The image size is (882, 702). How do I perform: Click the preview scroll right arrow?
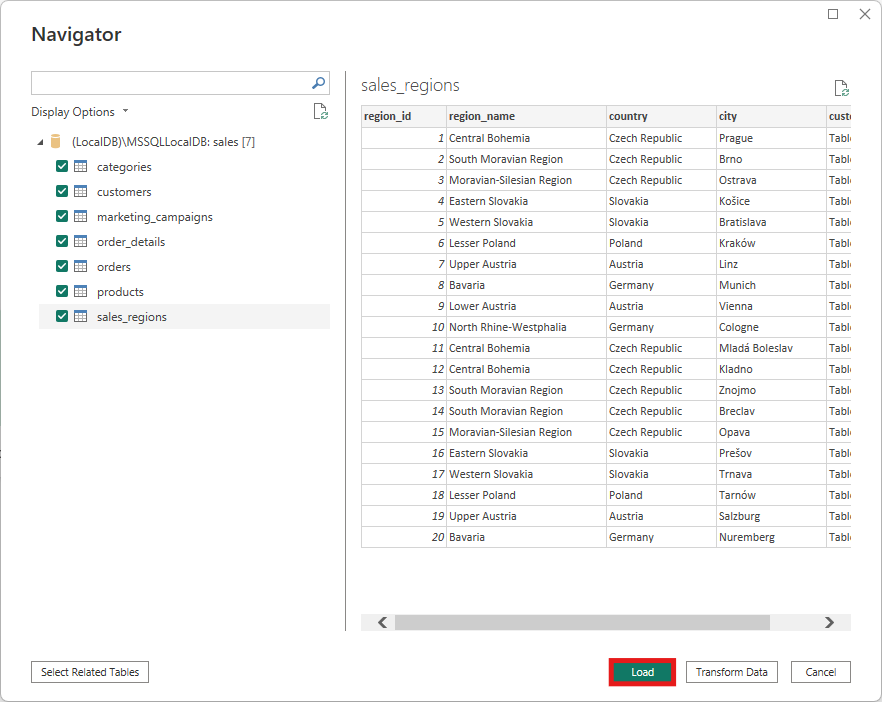pos(829,623)
